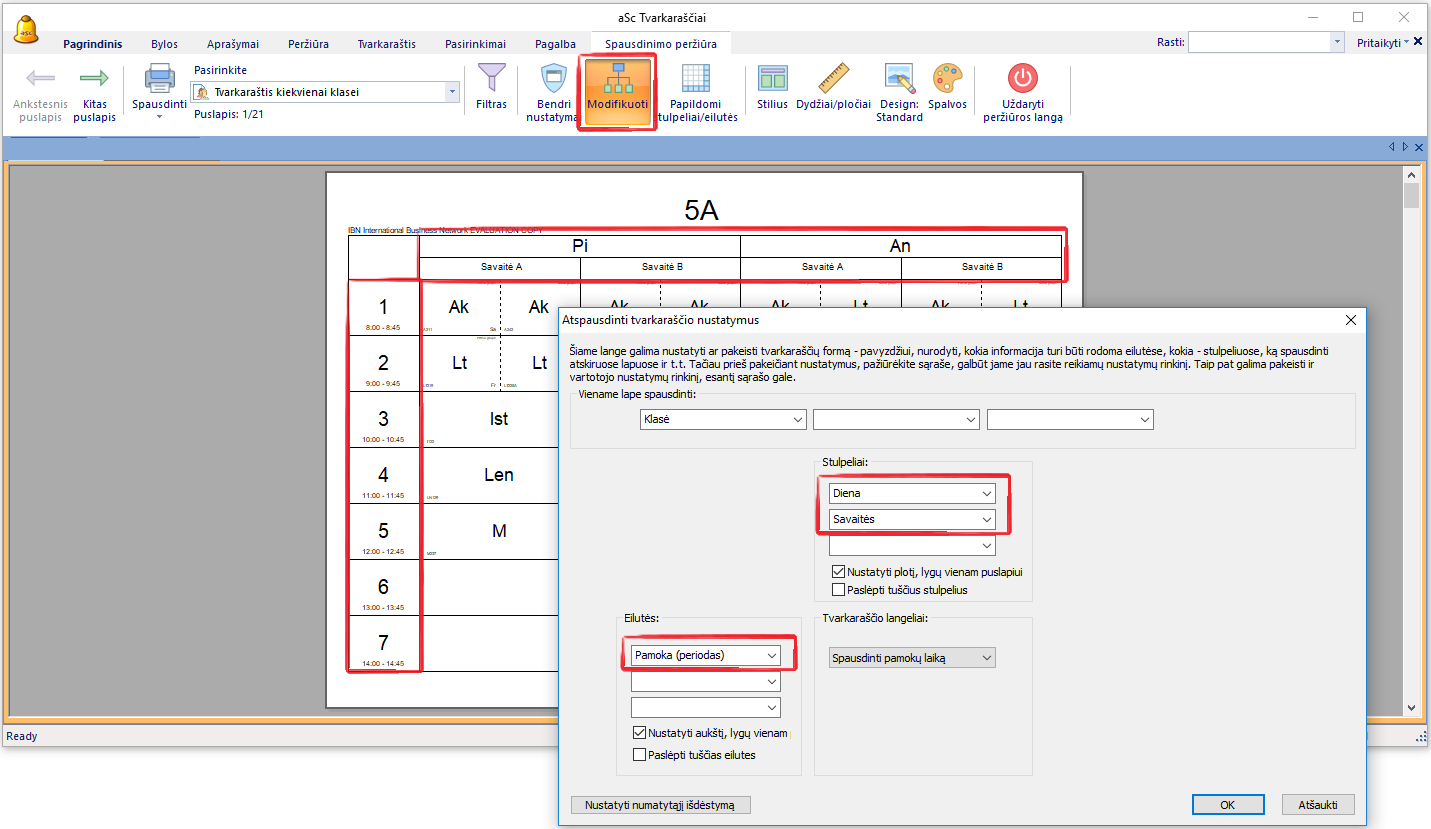This screenshot has height=829, width=1431.
Task: Open Bendri nustatymai shield icon
Action: (x=553, y=79)
